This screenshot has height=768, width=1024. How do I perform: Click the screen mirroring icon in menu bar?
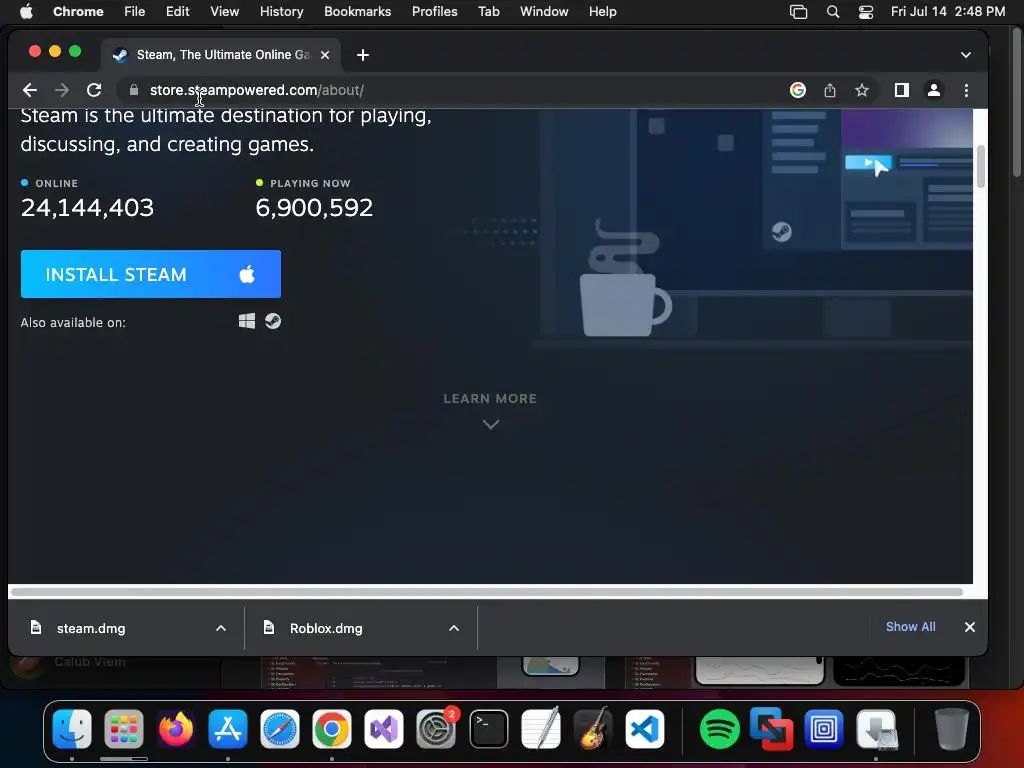coord(798,12)
